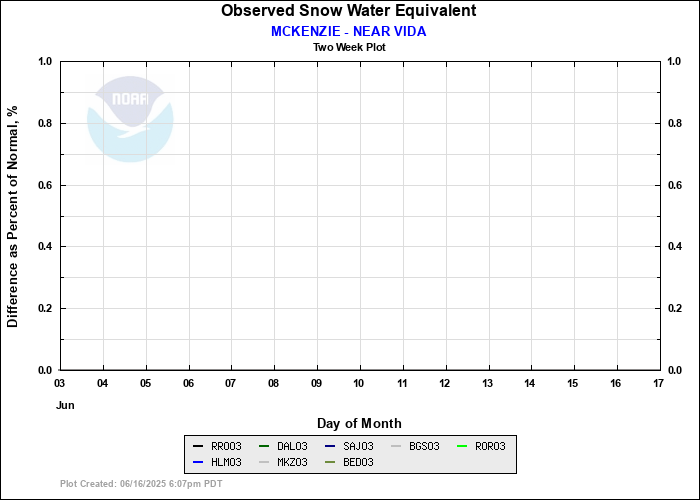Click the right axis 0.6 value

[x=675, y=185]
